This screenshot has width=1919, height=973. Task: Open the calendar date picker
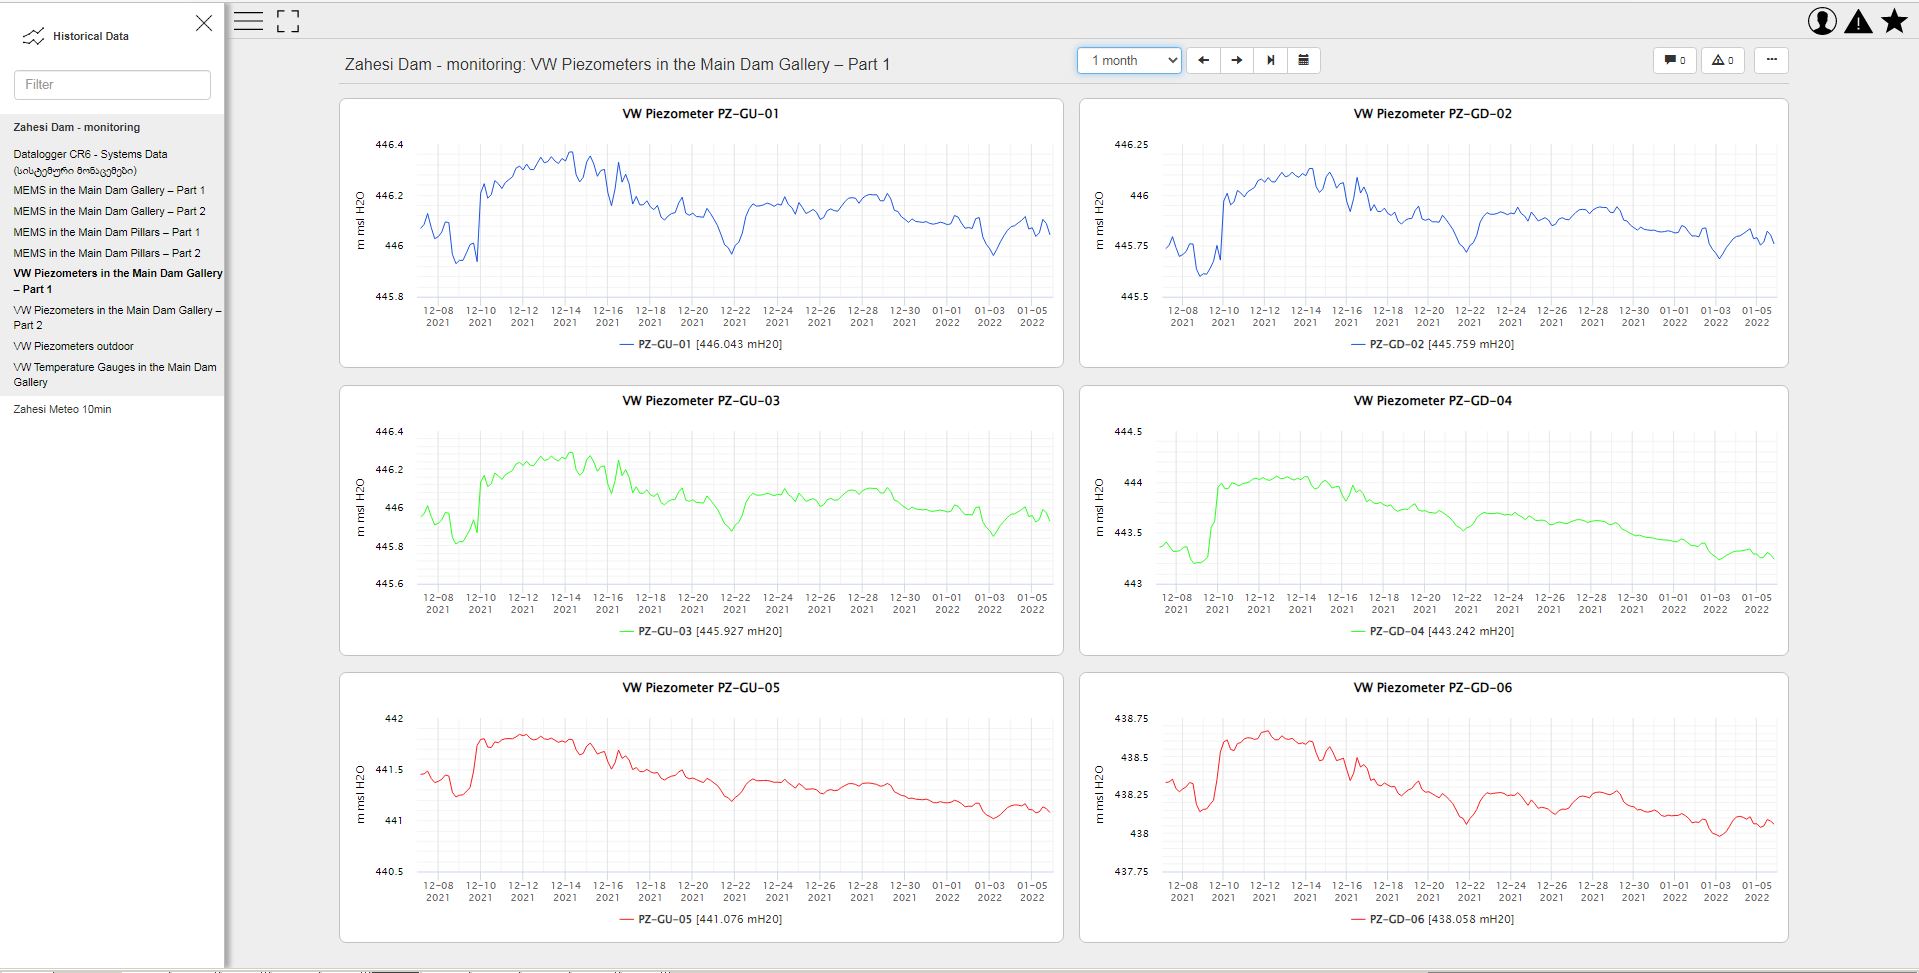coord(1303,60)
